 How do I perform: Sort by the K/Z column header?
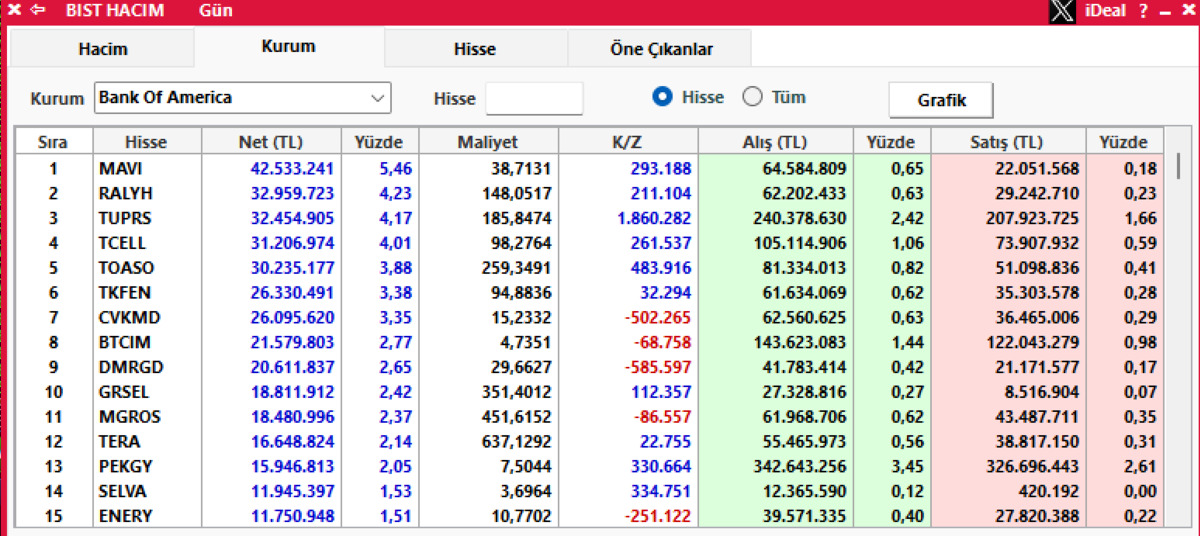pos(628,142)
